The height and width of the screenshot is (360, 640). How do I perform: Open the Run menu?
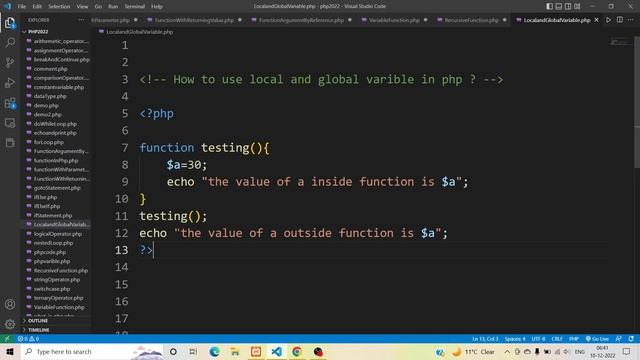[113, 6]
